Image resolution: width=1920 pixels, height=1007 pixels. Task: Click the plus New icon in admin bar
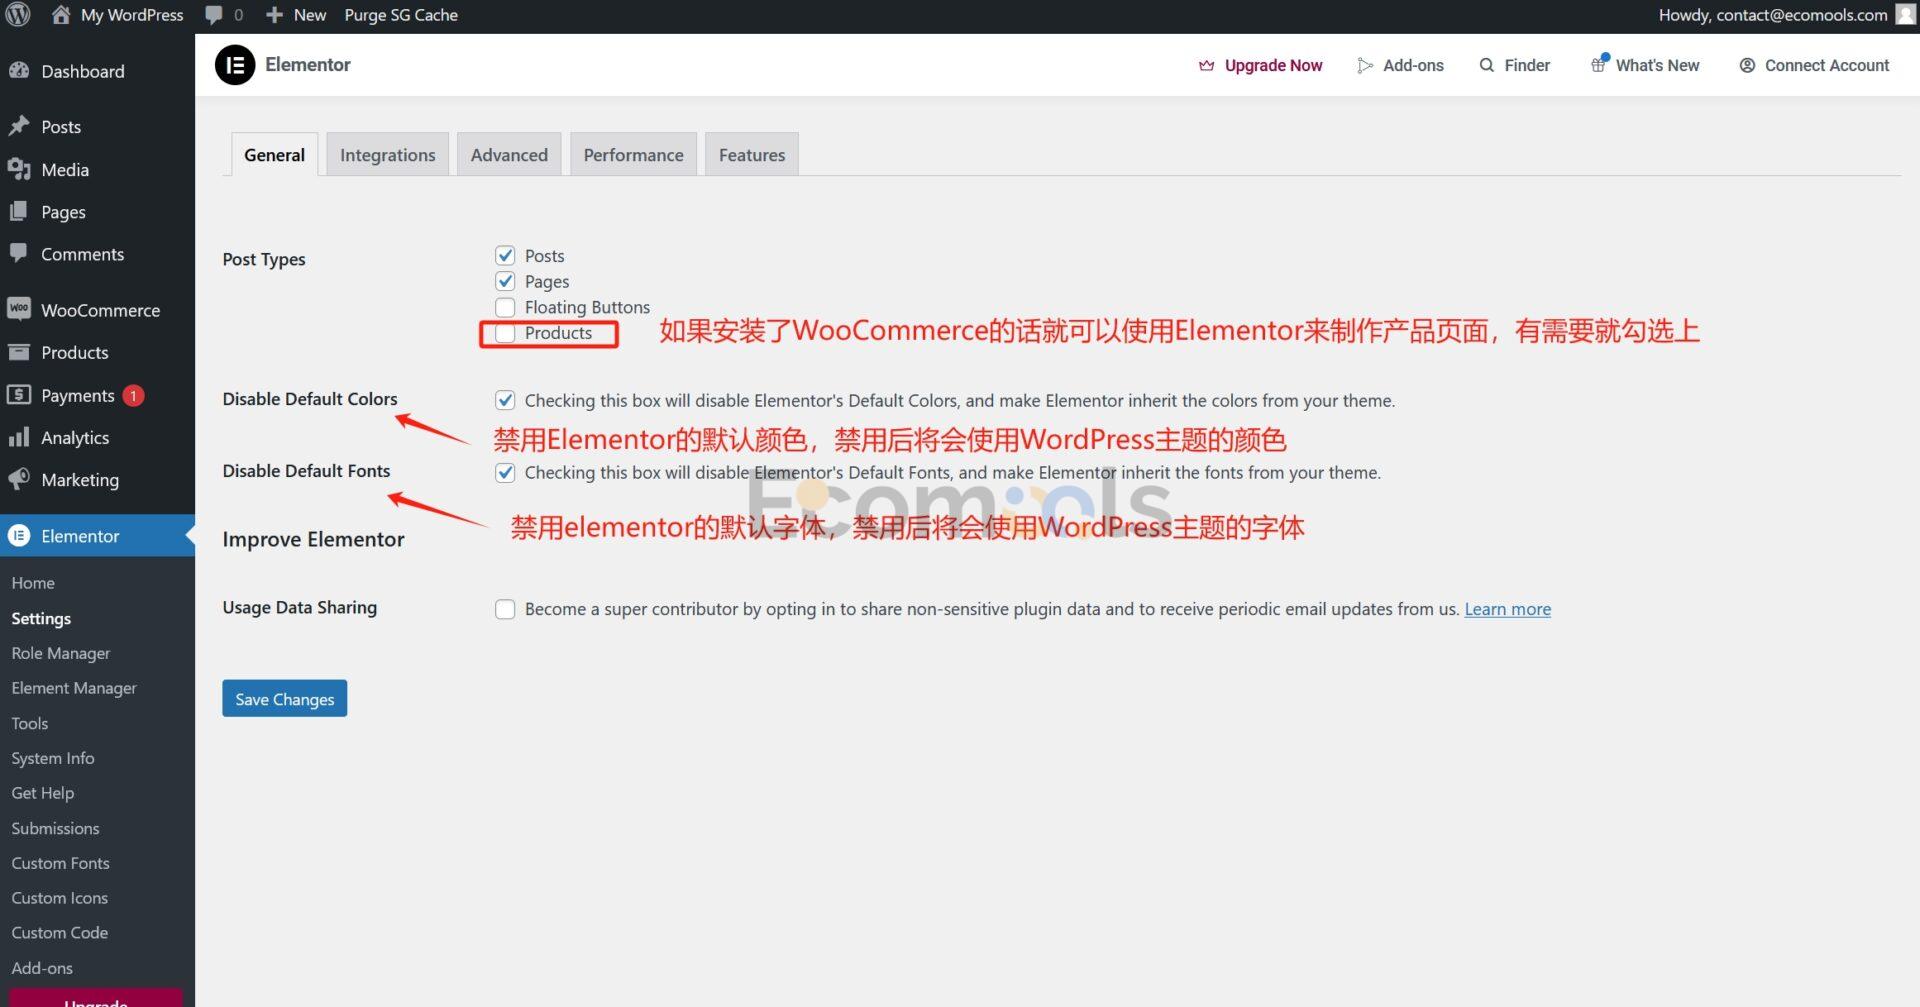pos(274,15)
